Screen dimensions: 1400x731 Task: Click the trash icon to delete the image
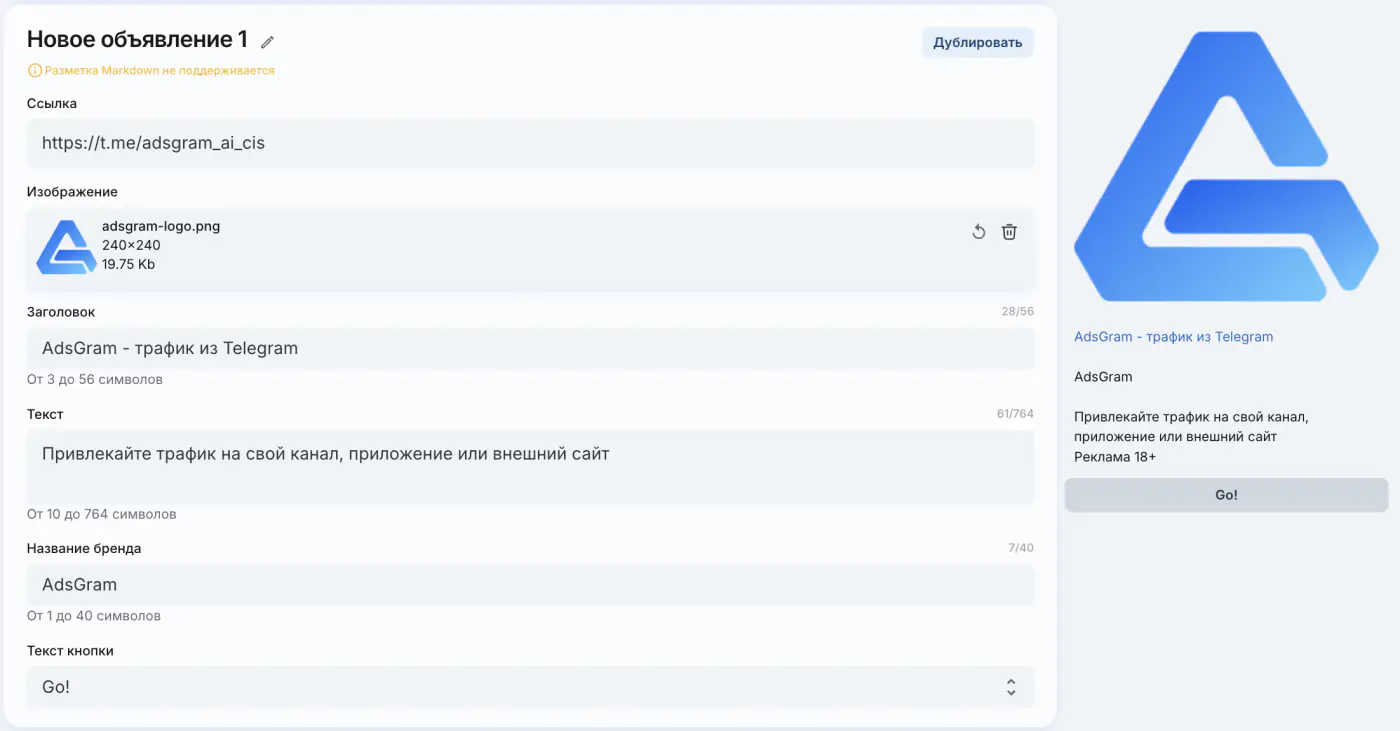pyautogui.click(x=1010, y=232)
